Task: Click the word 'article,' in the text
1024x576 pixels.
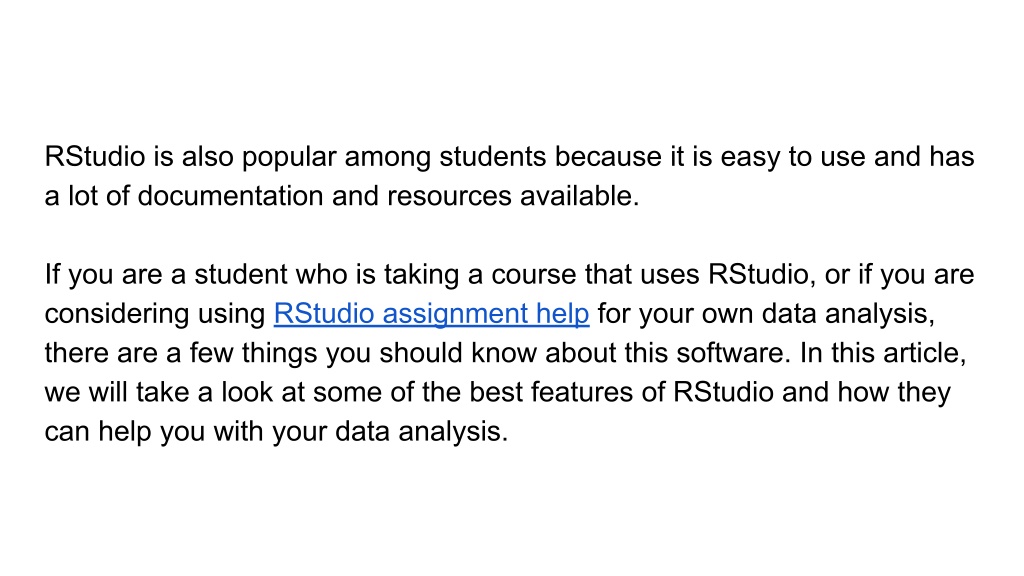Action: click(x=925, y=353)
